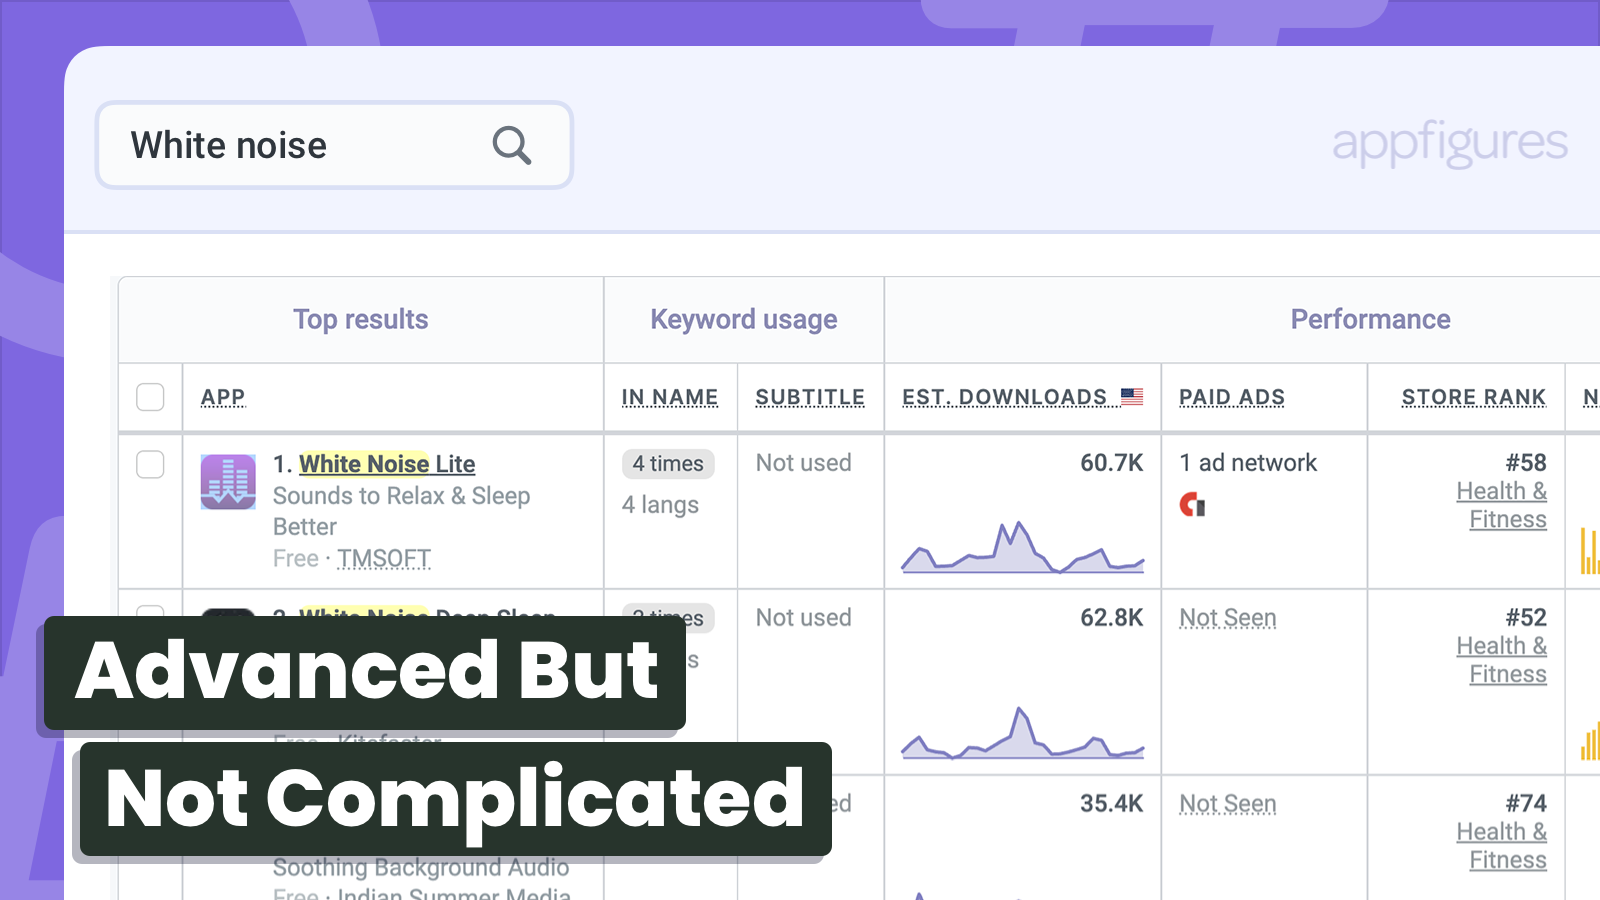Click the #74 store rank value
This screenshot has width=1600, height=900.
point(1526,804)
